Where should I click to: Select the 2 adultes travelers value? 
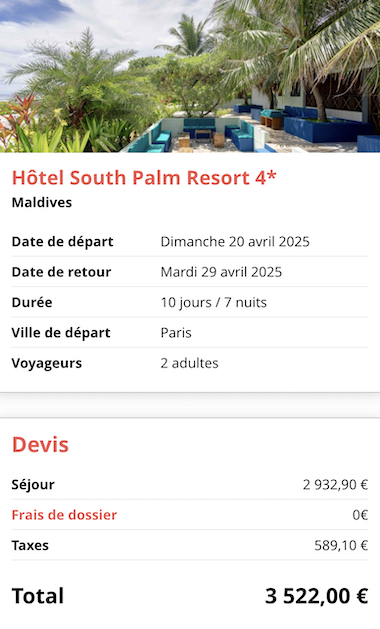(189, 363)
